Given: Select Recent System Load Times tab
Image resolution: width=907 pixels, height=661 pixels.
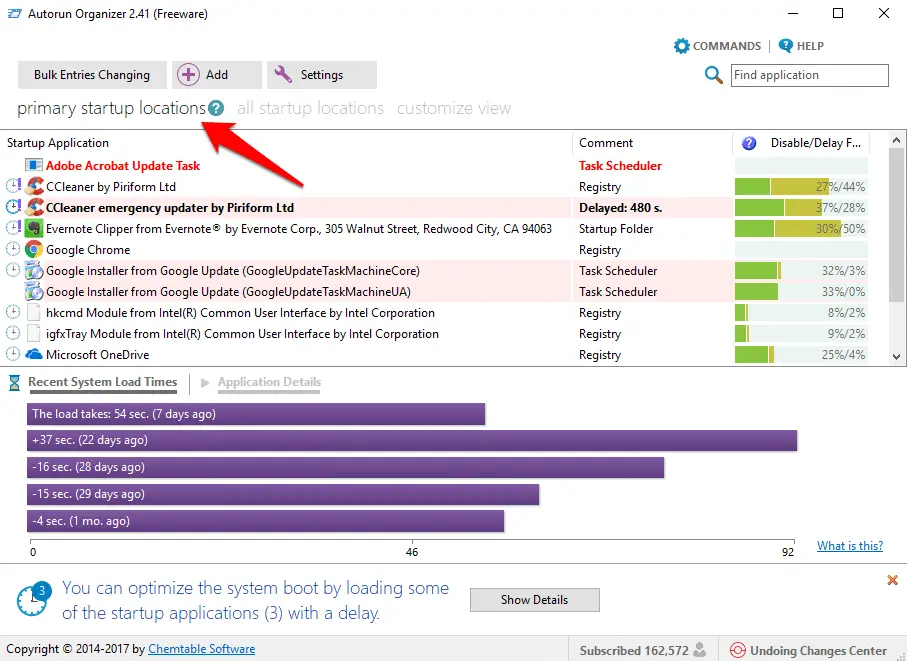Looking at the screenshot, I should [103, 382].
